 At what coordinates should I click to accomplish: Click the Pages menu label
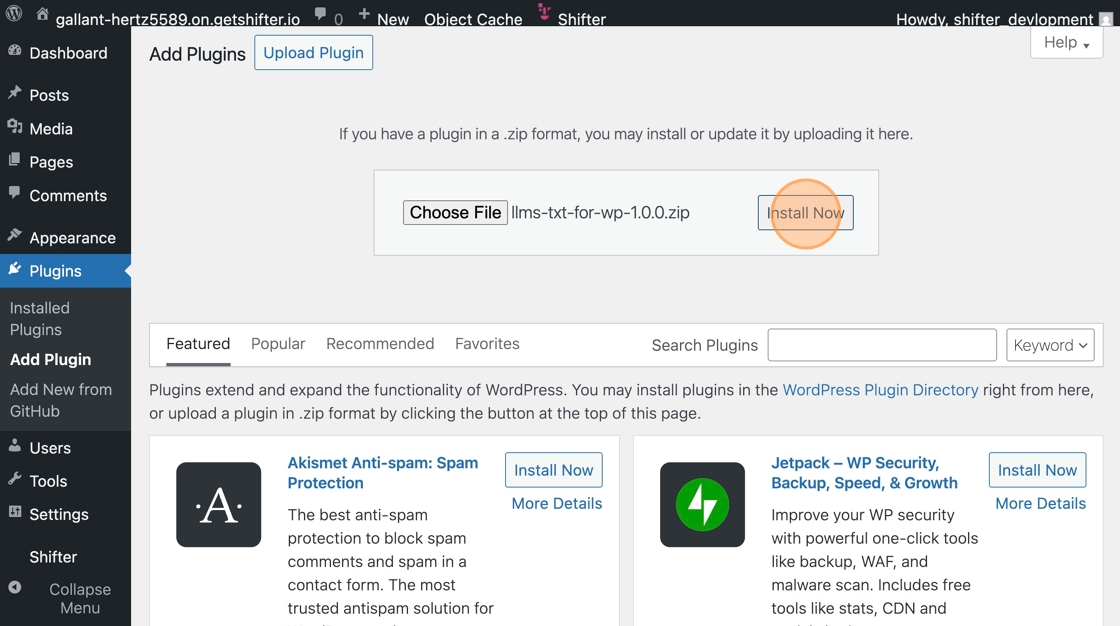click(x=51, y=162)
